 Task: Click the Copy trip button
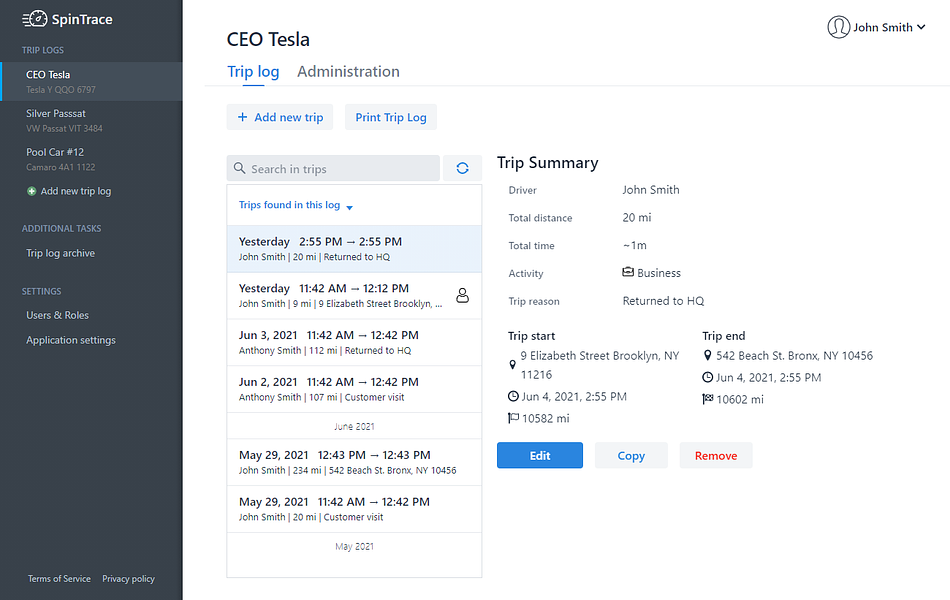click(x=631, y=455)
